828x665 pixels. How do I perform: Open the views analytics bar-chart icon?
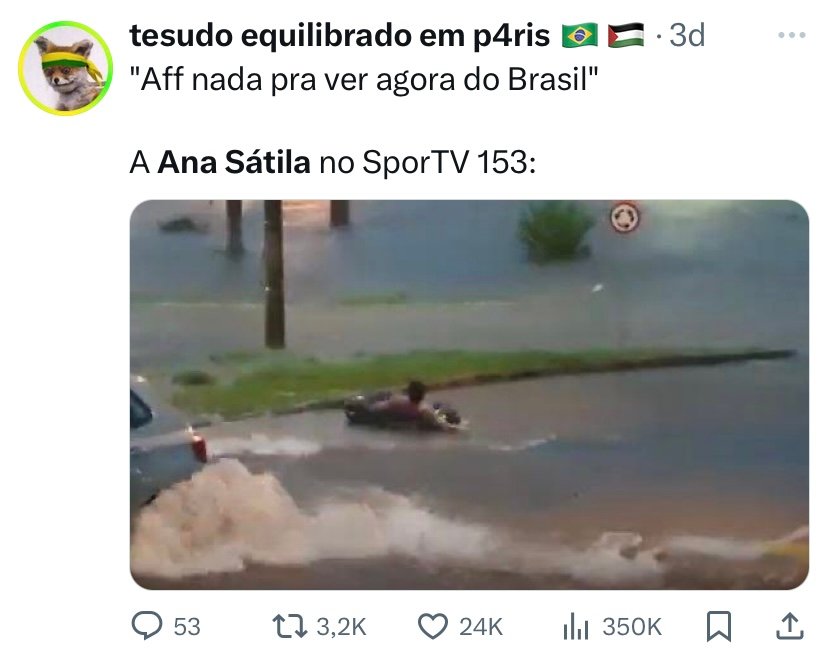pos(576,626)
